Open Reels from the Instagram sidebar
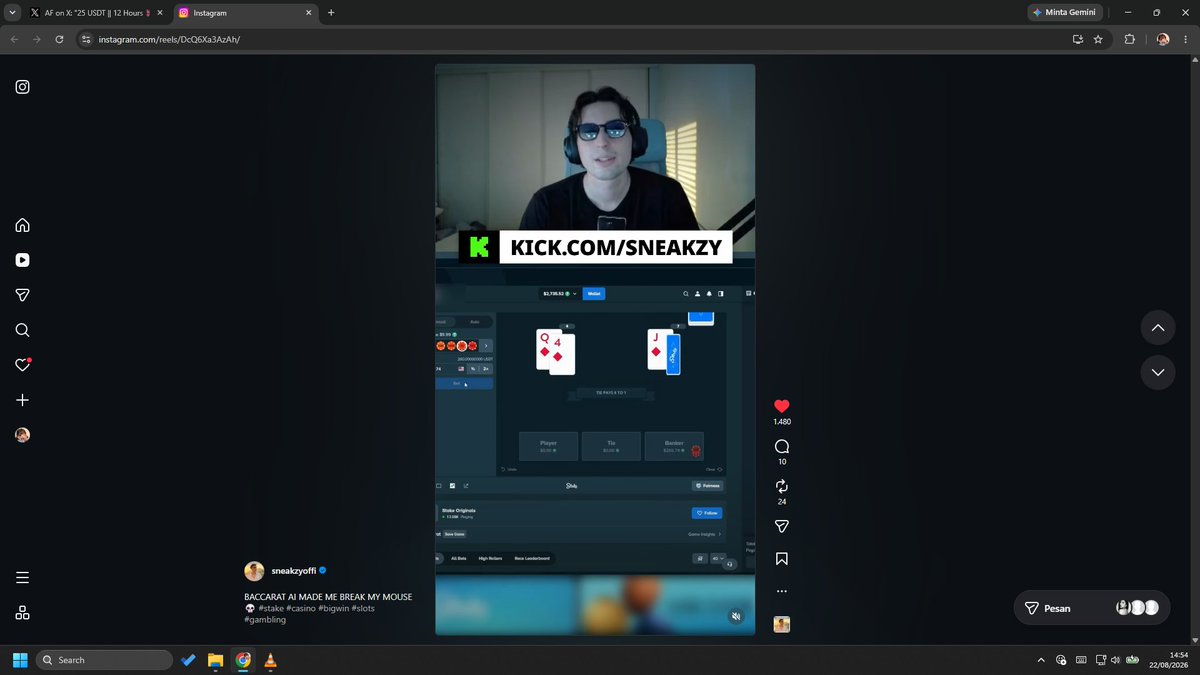This screenshot has height=675, width=1200. [x=22, y=260]
